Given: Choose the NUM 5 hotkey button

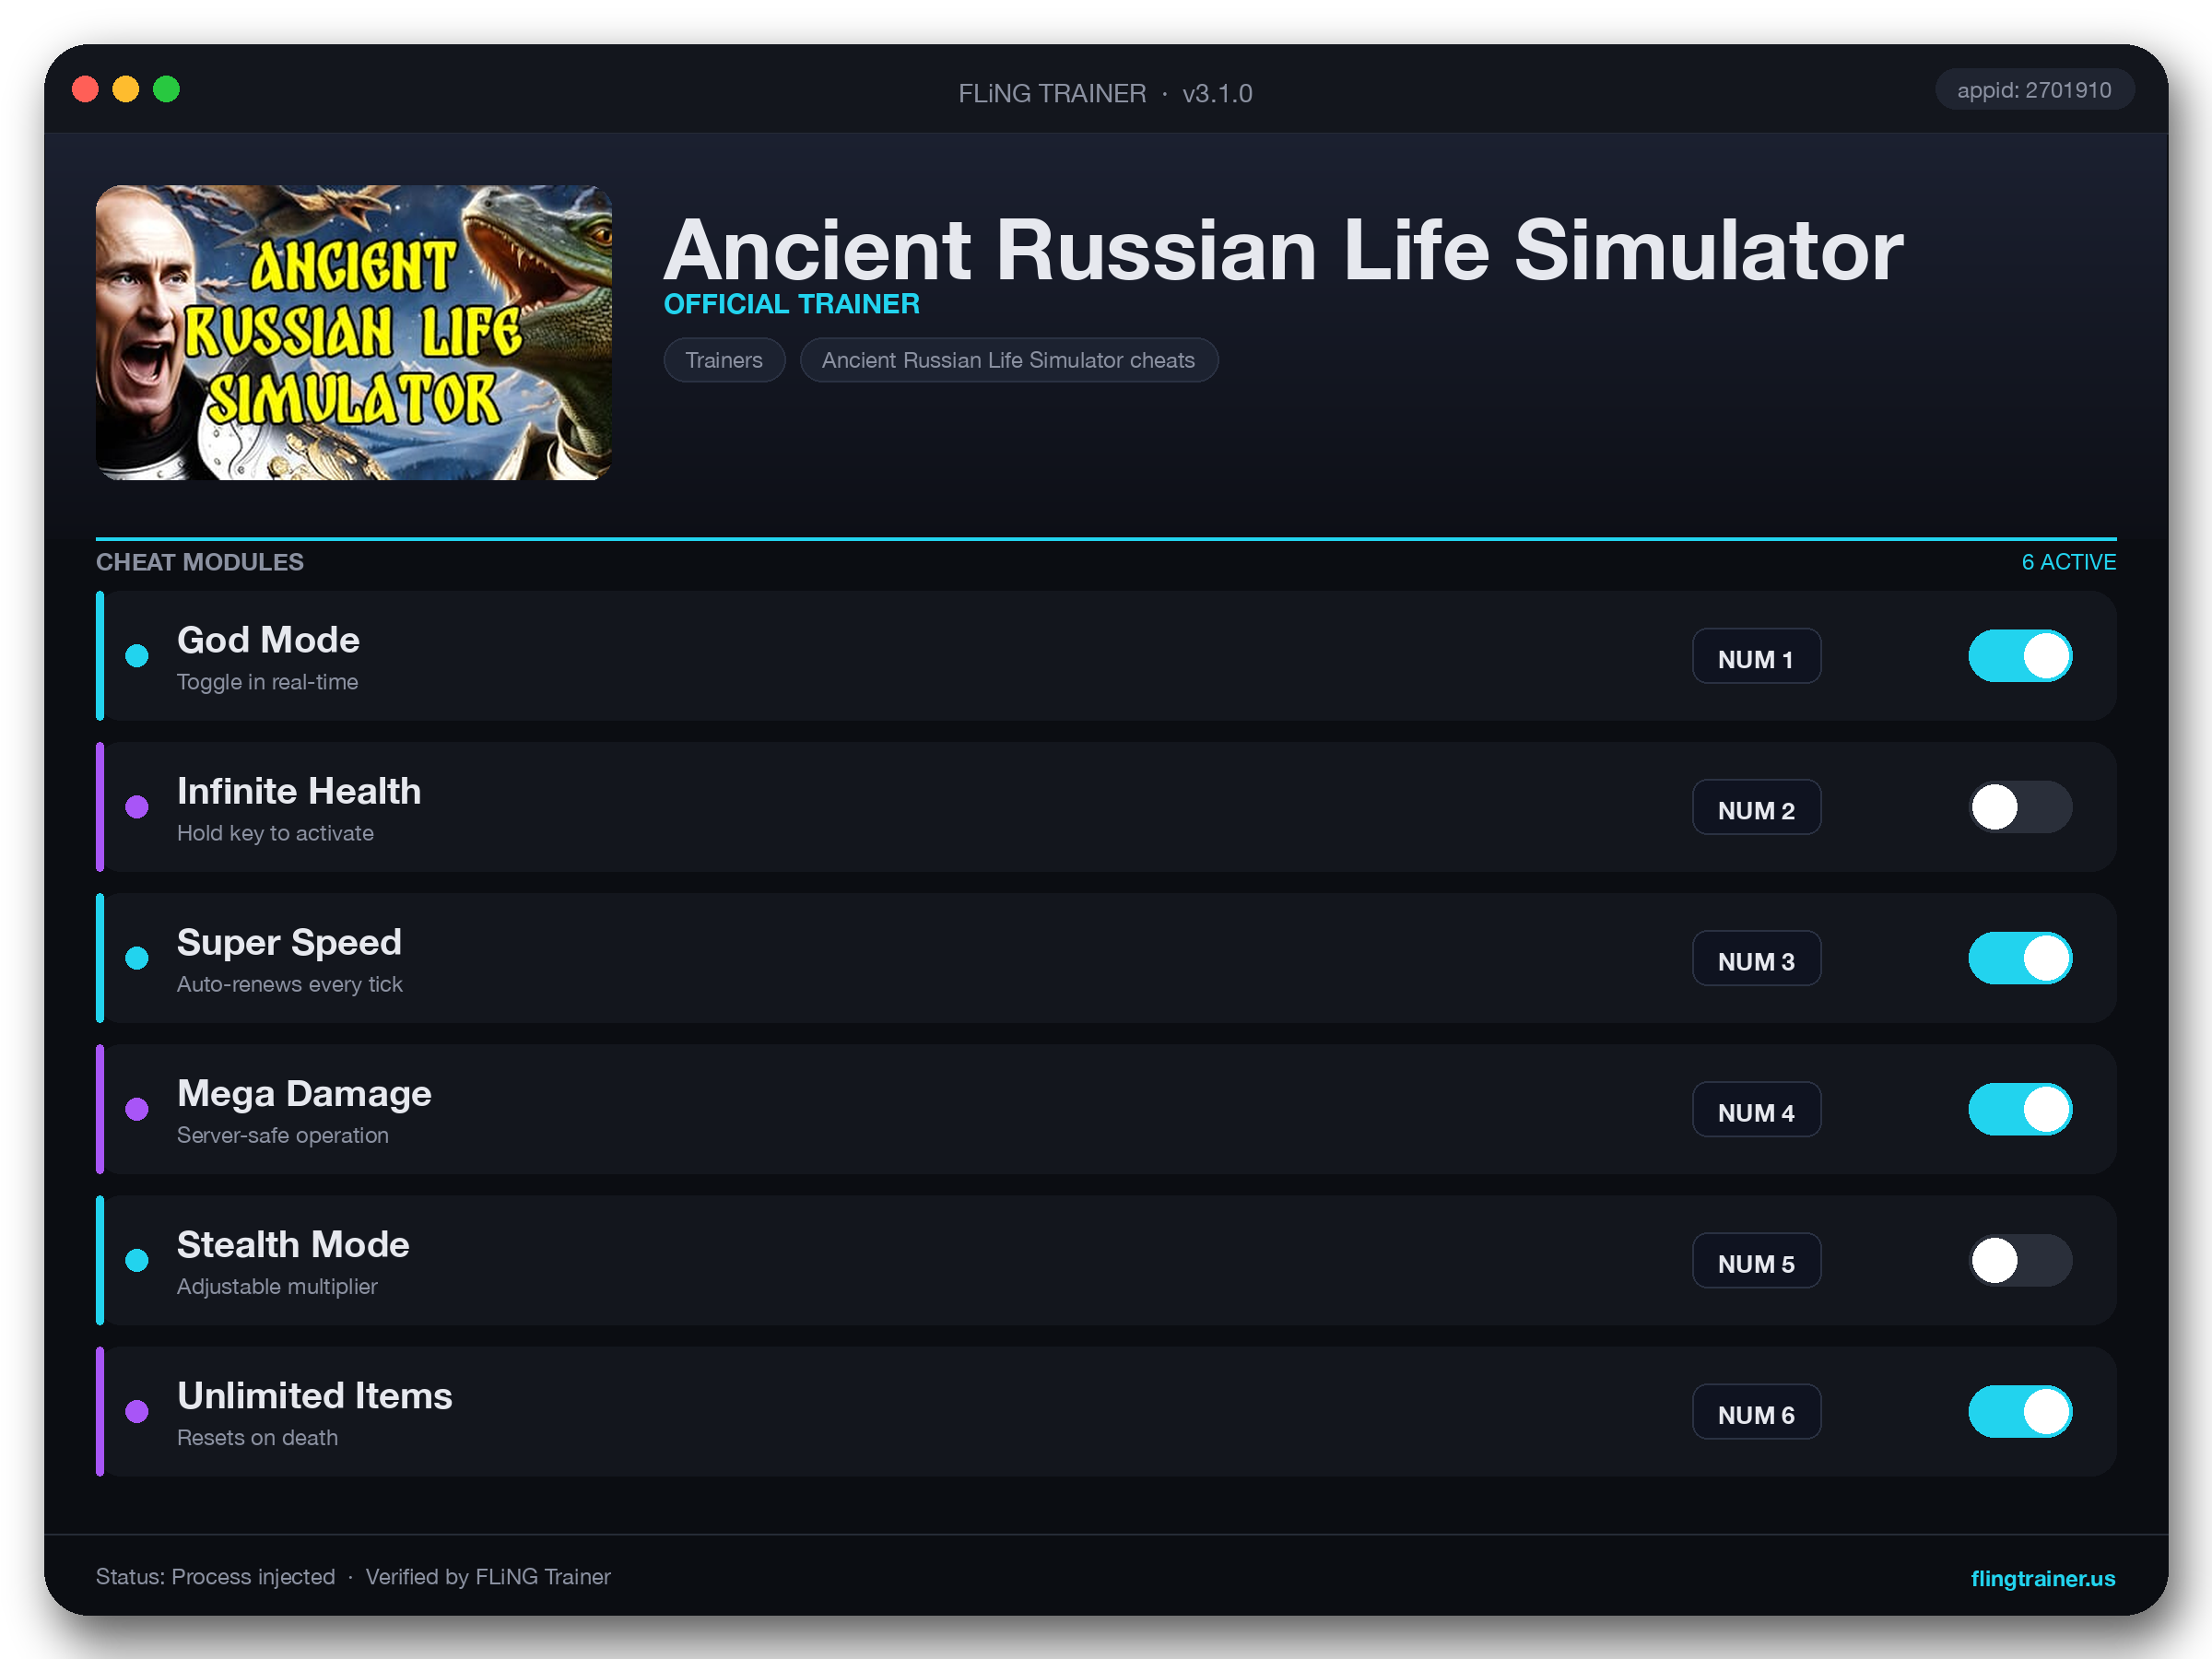Looking at the screenshot, I should [1756, 1260].
